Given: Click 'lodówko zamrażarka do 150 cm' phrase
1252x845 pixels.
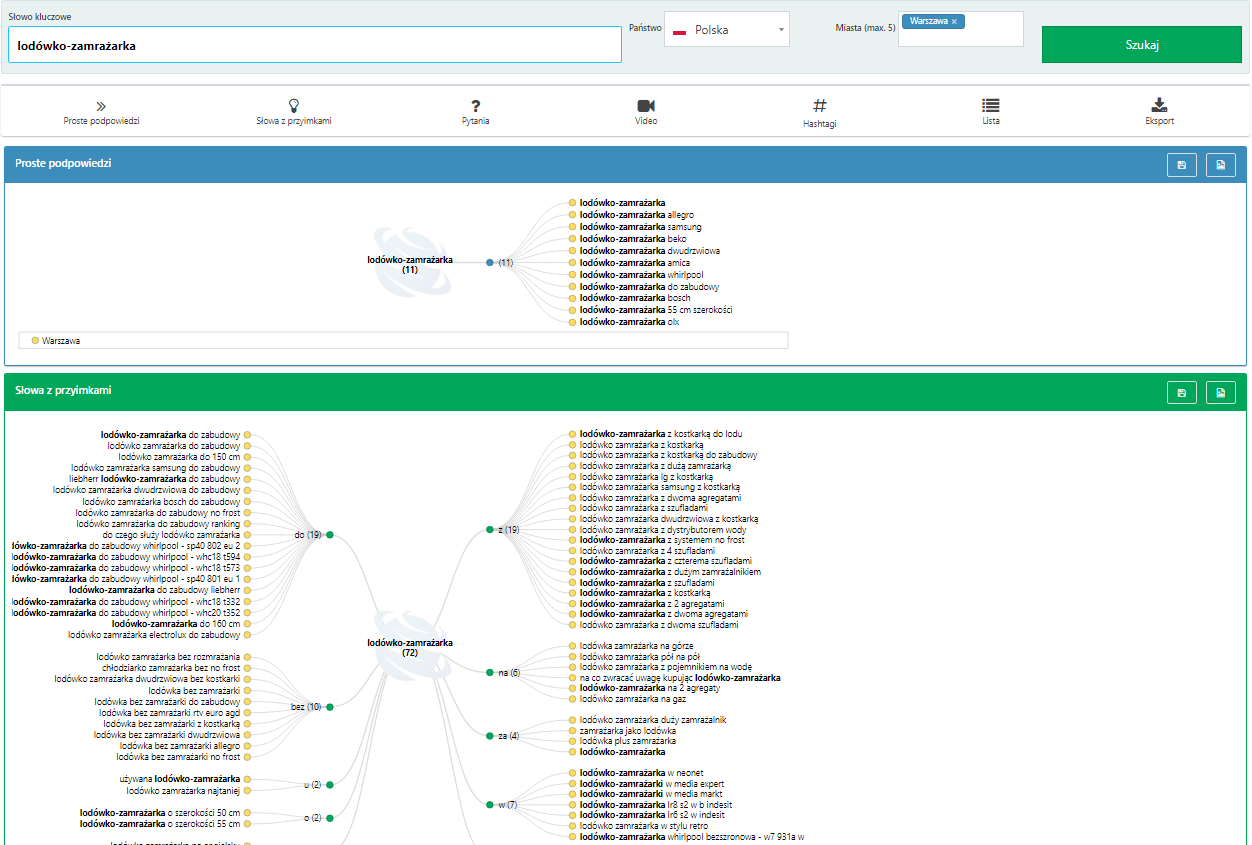Looking at the screenshot, I should [179, 457].
